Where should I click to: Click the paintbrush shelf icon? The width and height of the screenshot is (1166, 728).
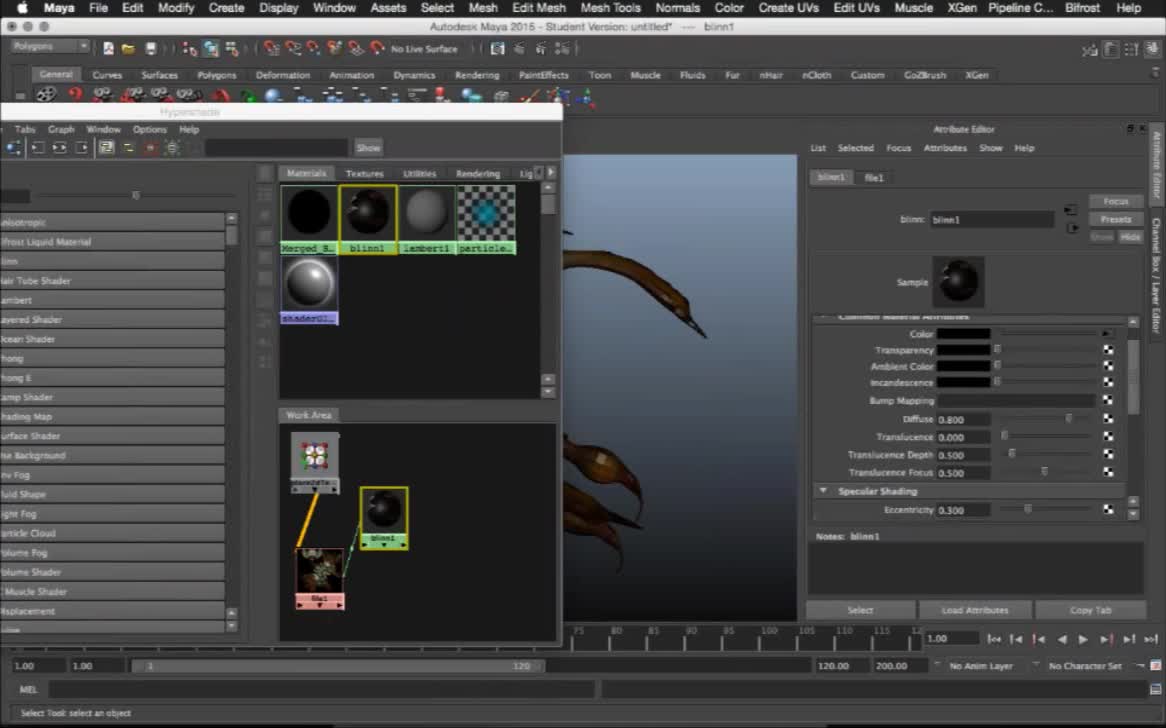529,95
